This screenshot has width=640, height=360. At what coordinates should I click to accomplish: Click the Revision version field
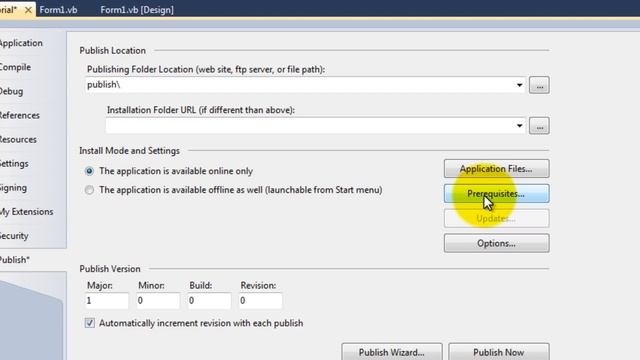[x=260, y=301]
